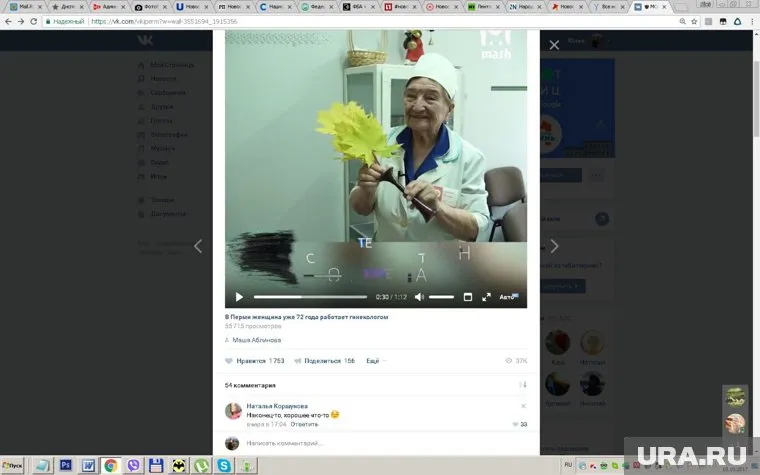Expand the Ещё menu under the post
Viewport: 760px width, 475px height.
tap(376, 361)
